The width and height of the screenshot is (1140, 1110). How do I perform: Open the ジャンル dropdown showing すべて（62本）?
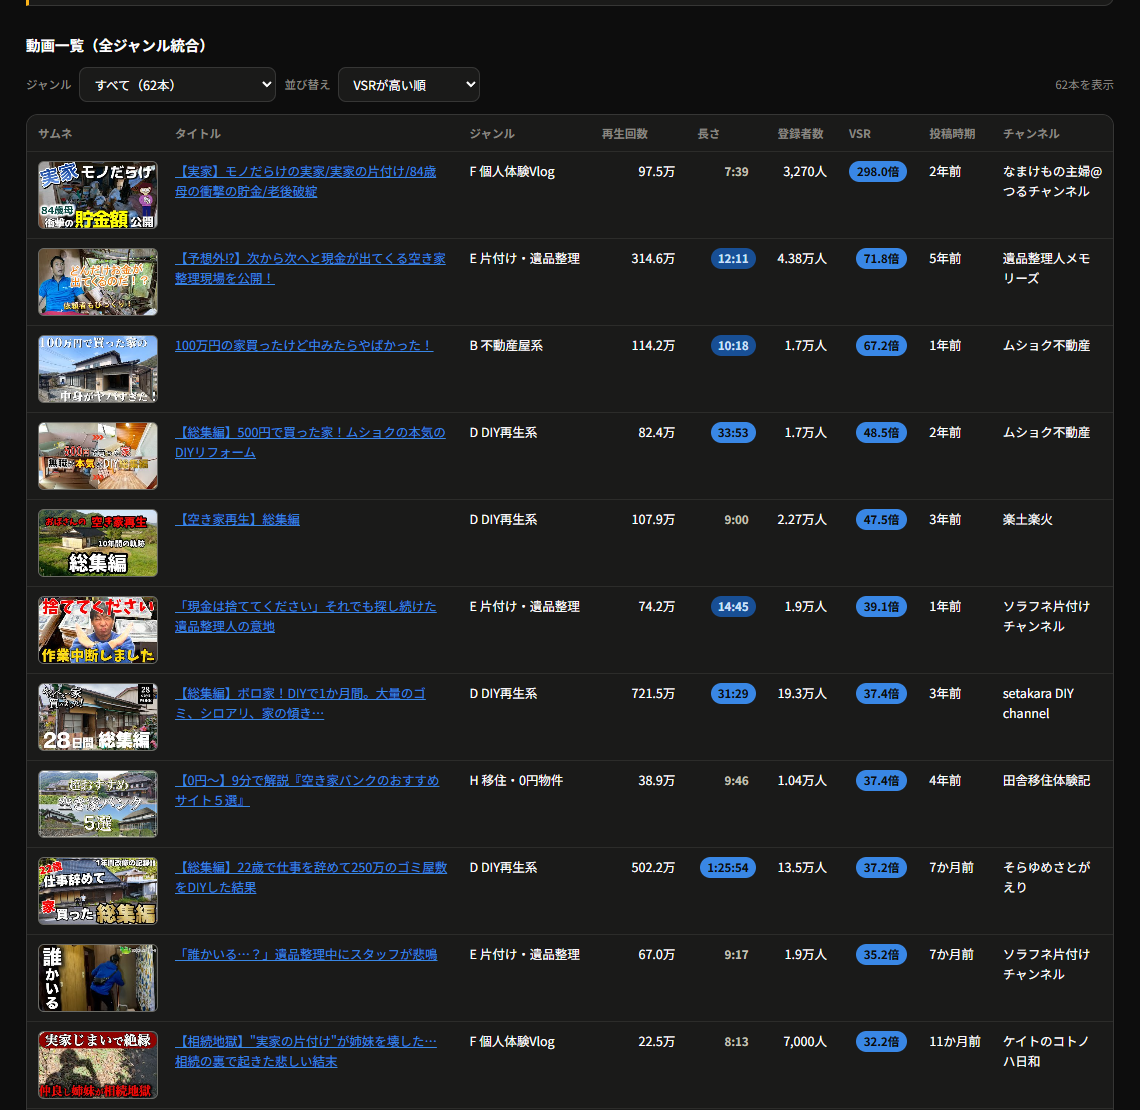177,85
